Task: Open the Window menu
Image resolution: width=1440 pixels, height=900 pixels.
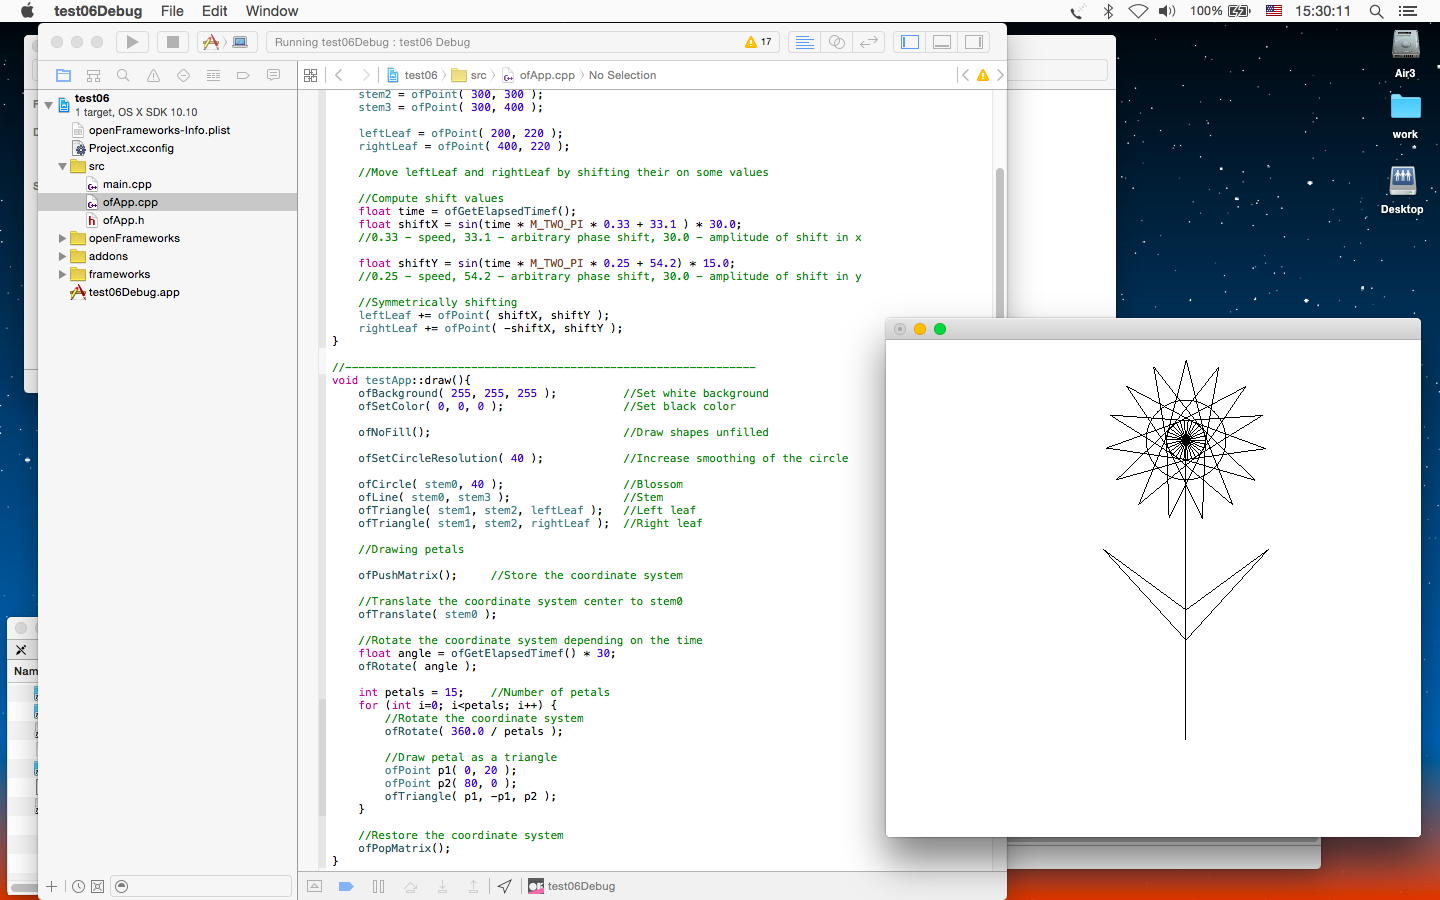Action: tap(271, 11)
